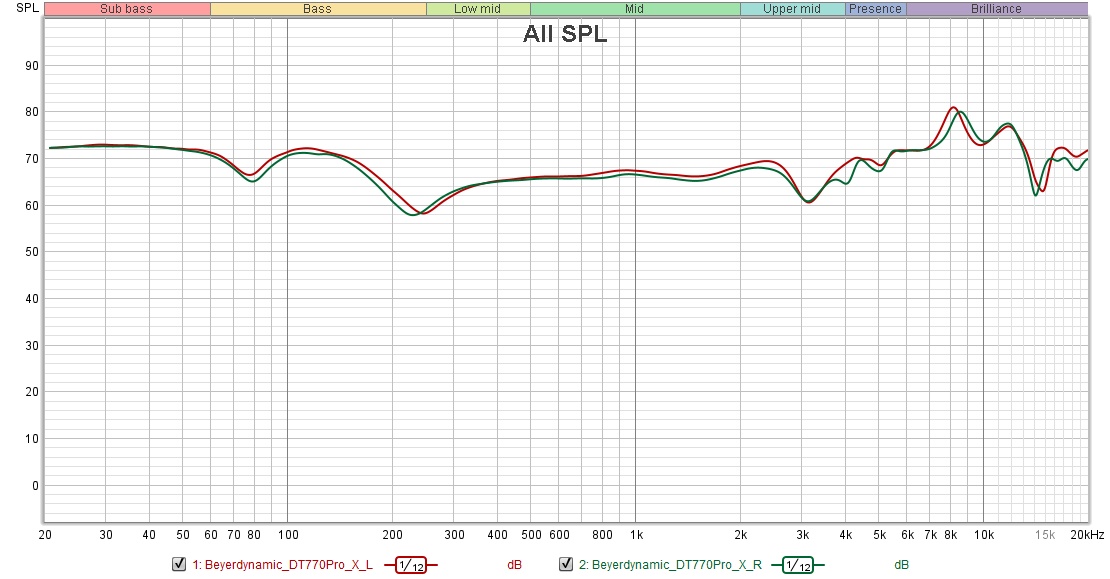Click the red dB readout for left trace
The width and height of the screenshot is (1110, 579).
pos(515,565)
